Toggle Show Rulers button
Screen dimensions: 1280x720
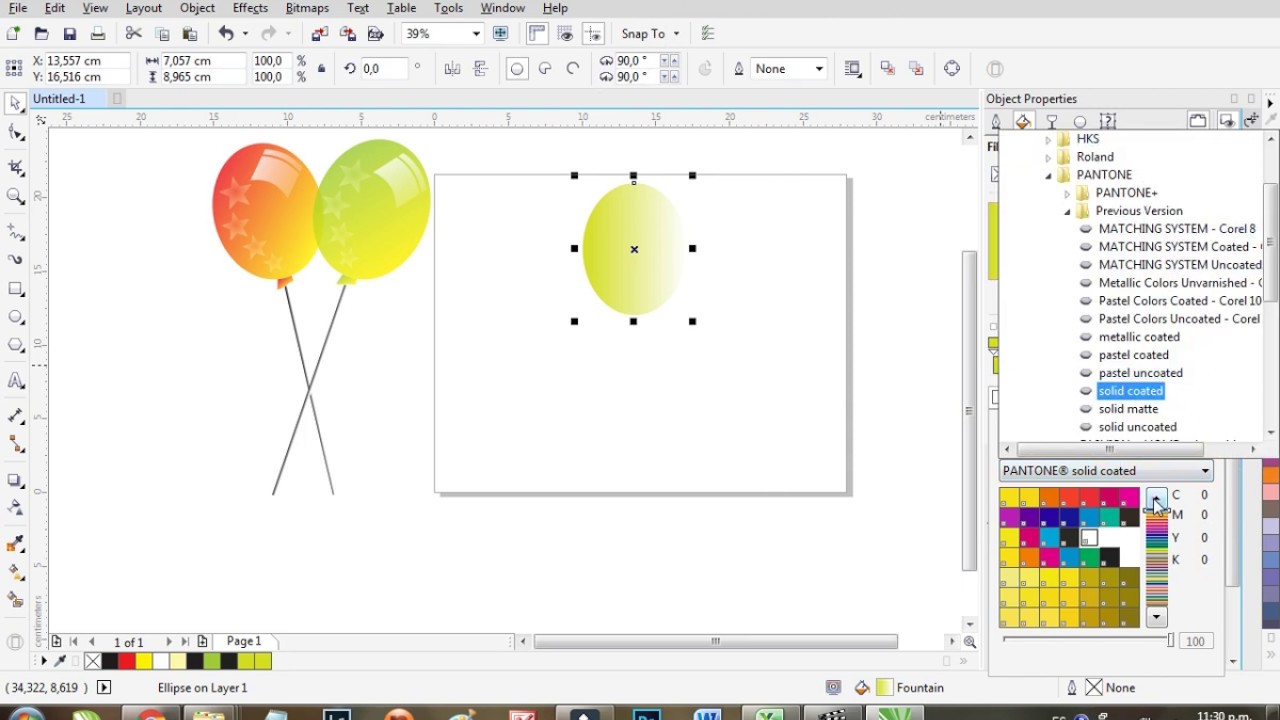click(537, 34)
